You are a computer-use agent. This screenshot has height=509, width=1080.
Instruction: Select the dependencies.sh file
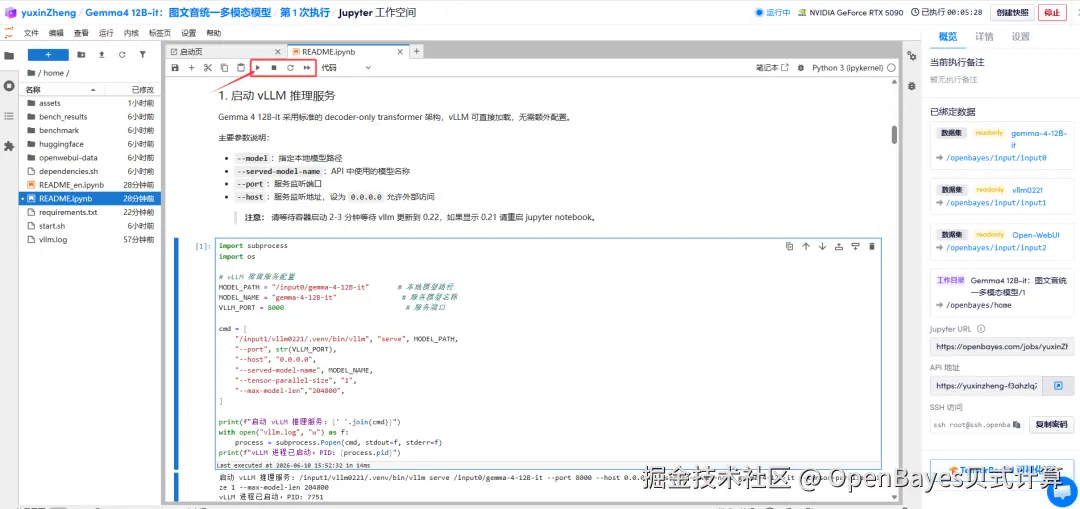90,172
